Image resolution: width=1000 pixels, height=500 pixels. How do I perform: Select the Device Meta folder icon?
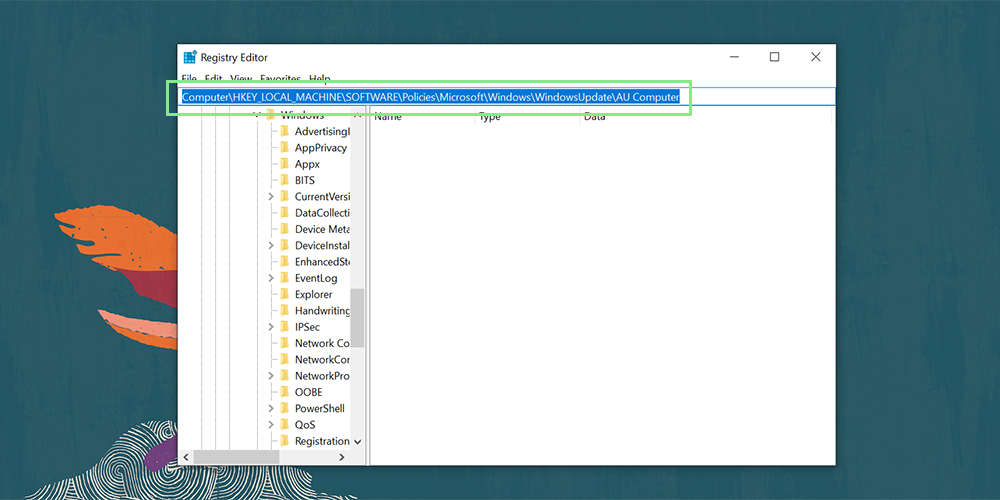284,229
